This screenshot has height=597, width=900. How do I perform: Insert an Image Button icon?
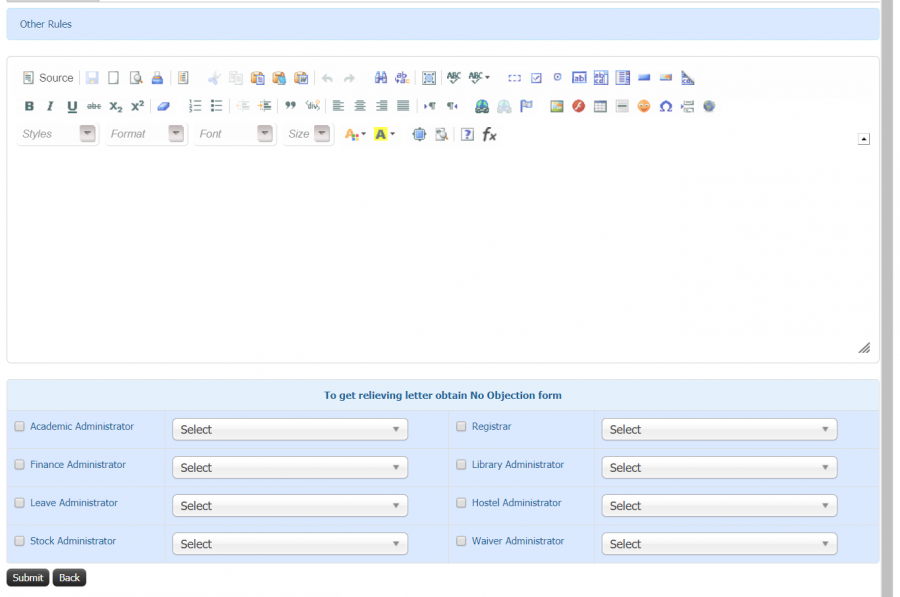click(x=666, y=77)
